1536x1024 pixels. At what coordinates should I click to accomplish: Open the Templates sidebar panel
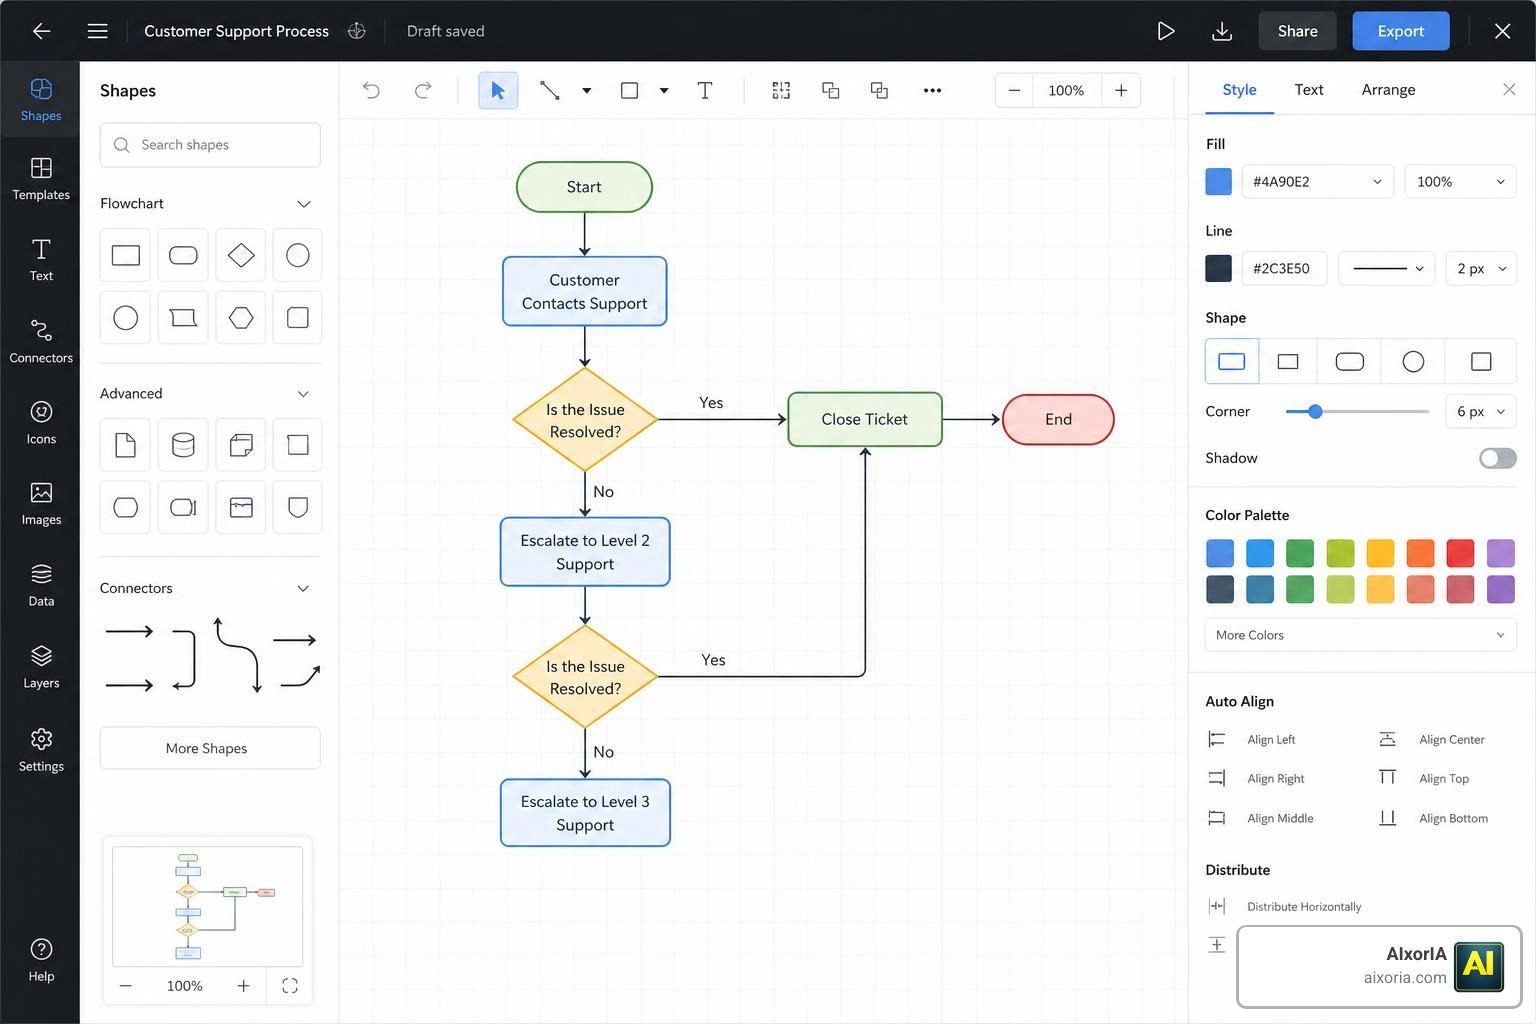(x=40, y=180)
